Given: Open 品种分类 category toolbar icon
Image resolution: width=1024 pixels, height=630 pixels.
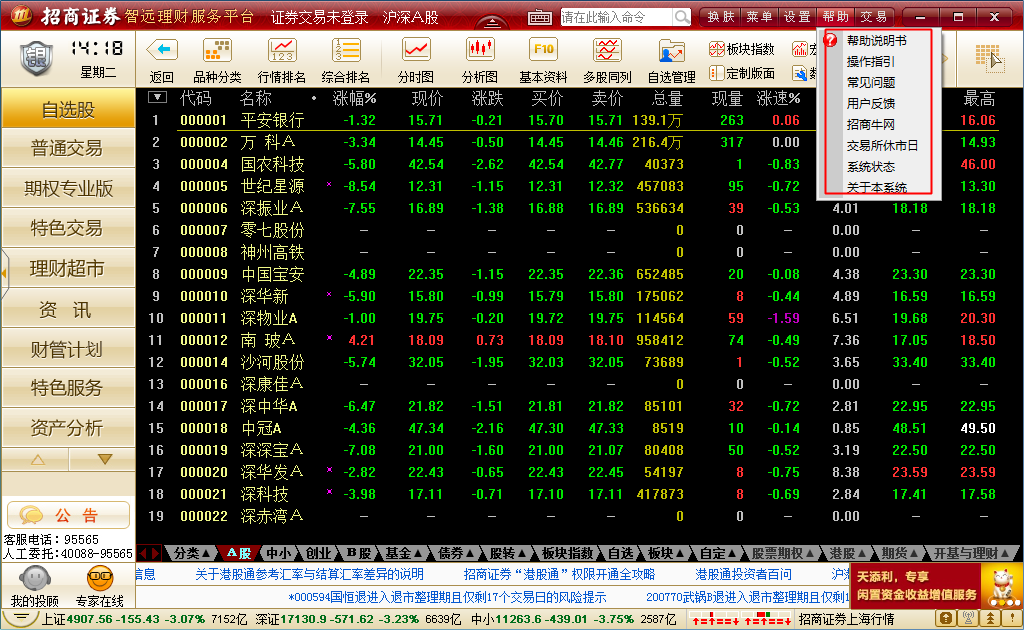Looking at the screenshot, I should coord(217,50).
